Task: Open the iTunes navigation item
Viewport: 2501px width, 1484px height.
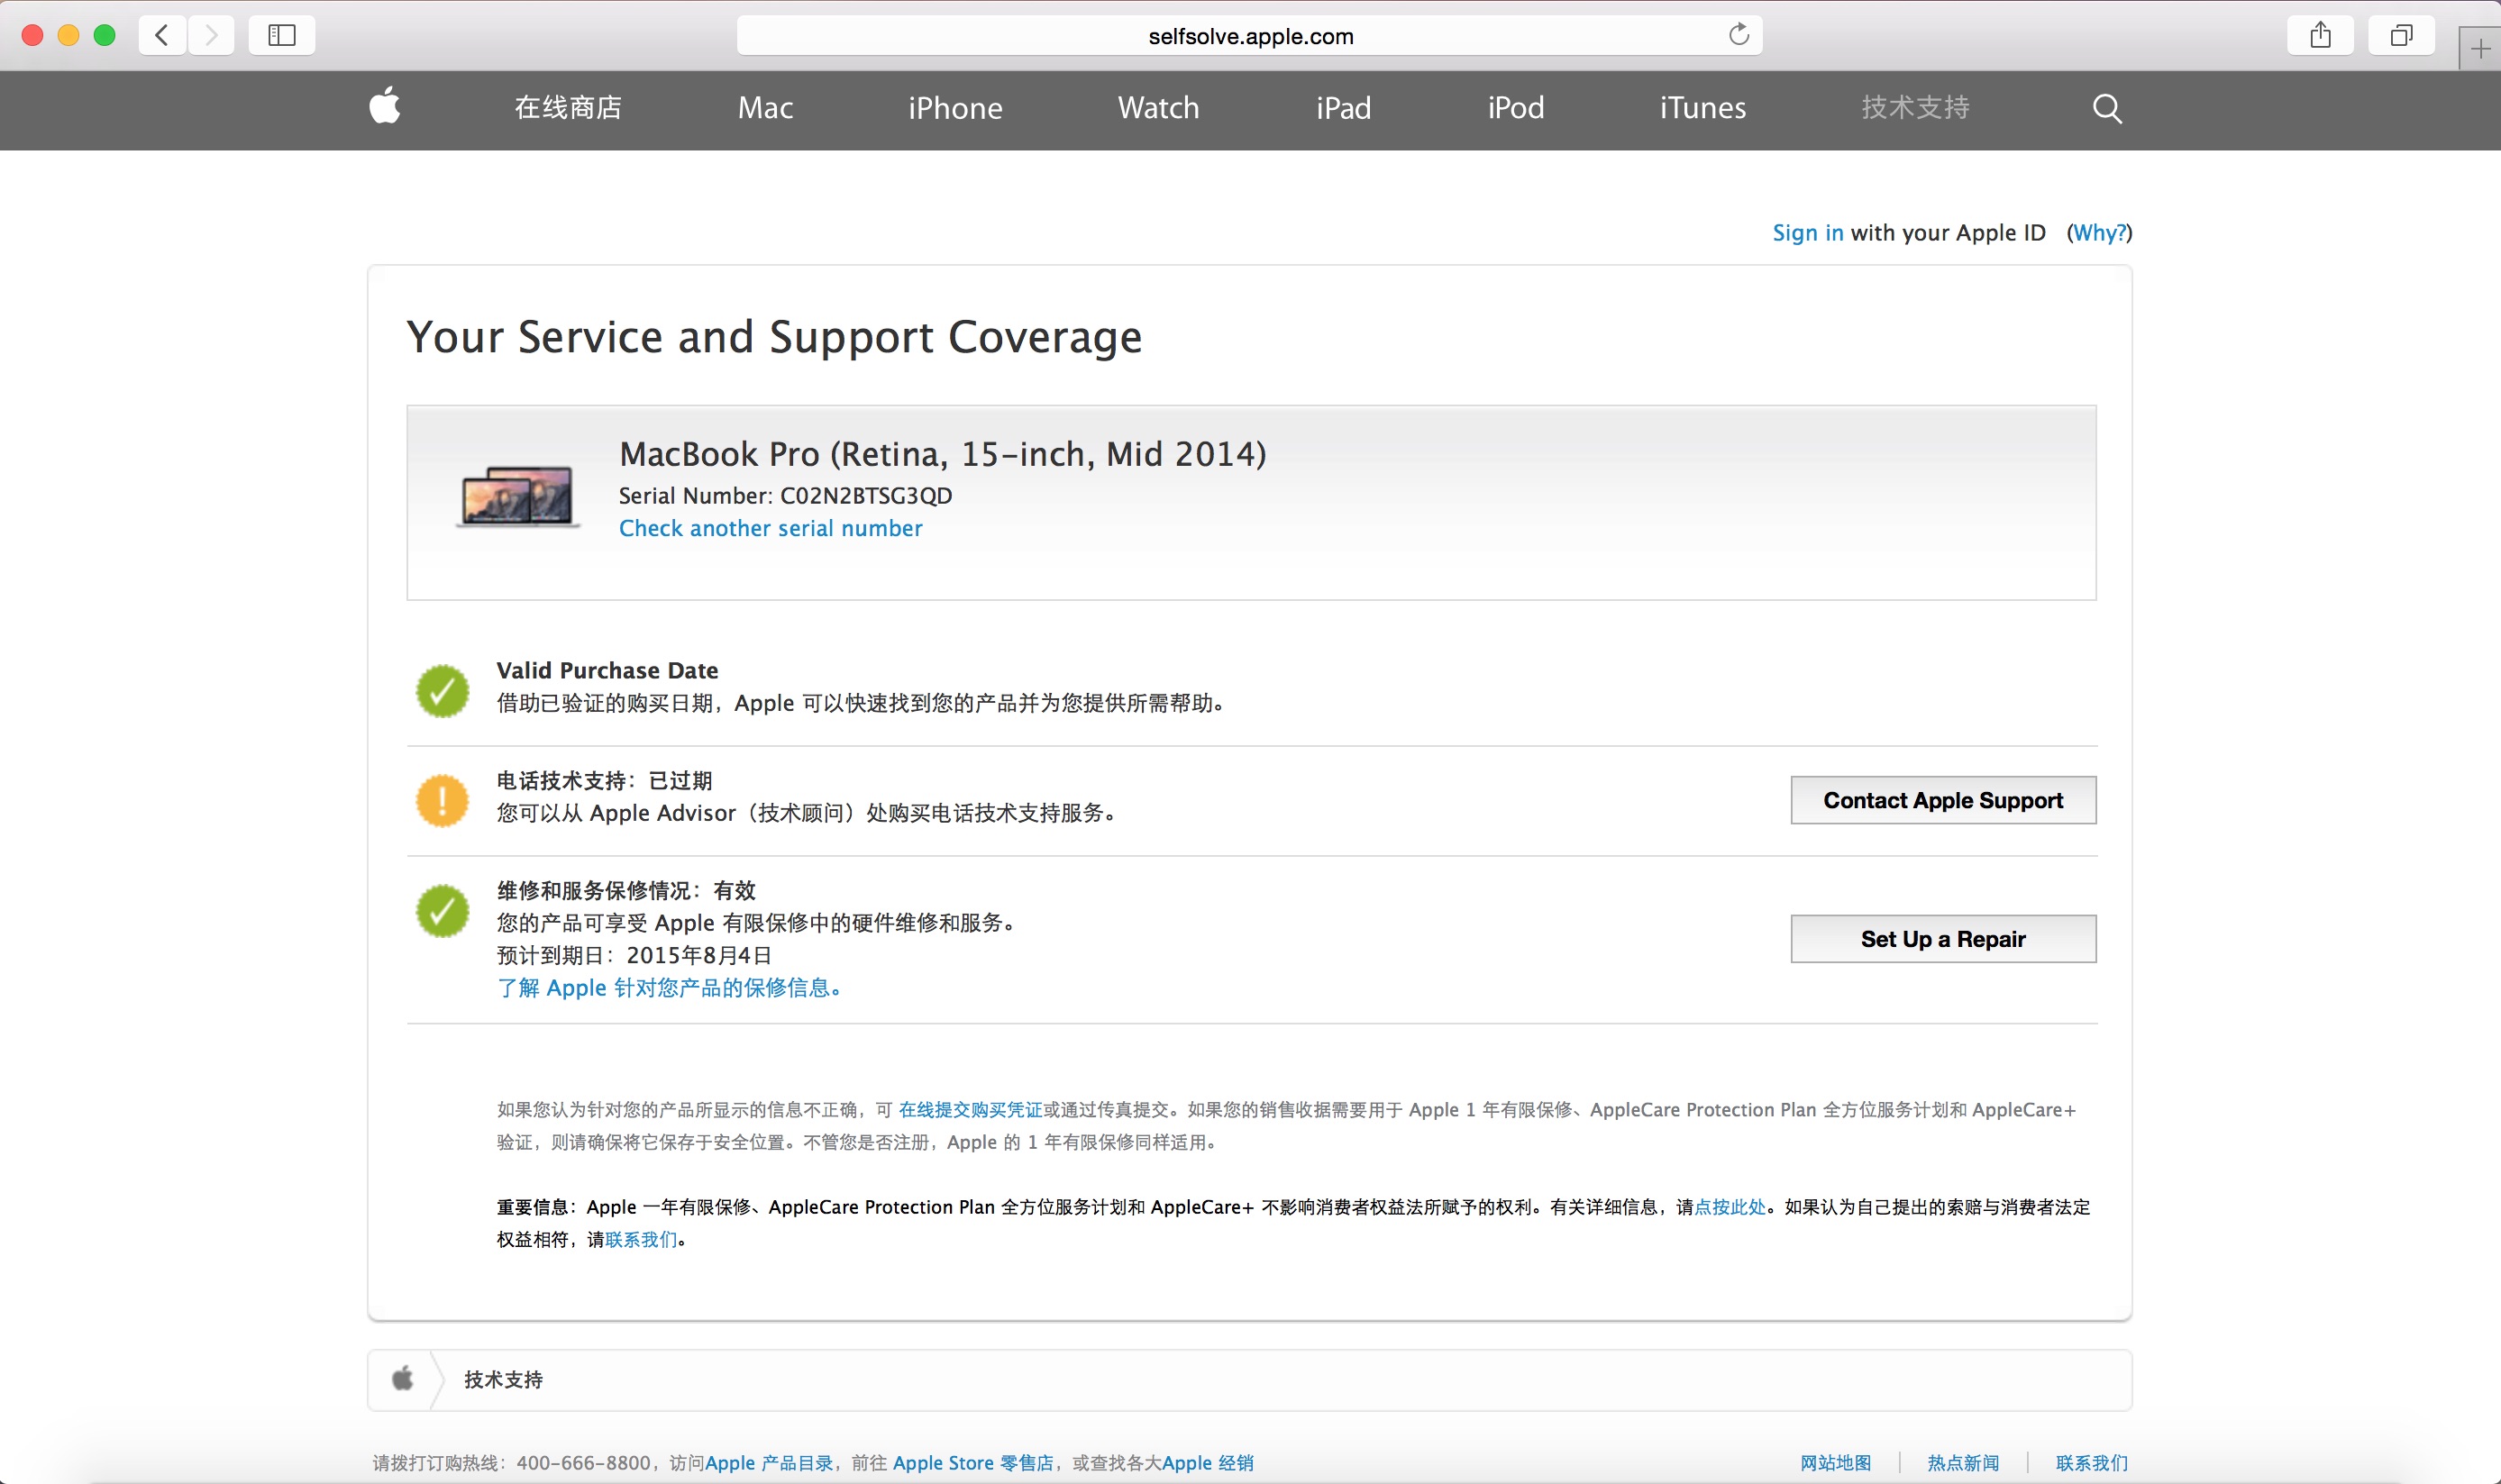Action: [1703, 108]
